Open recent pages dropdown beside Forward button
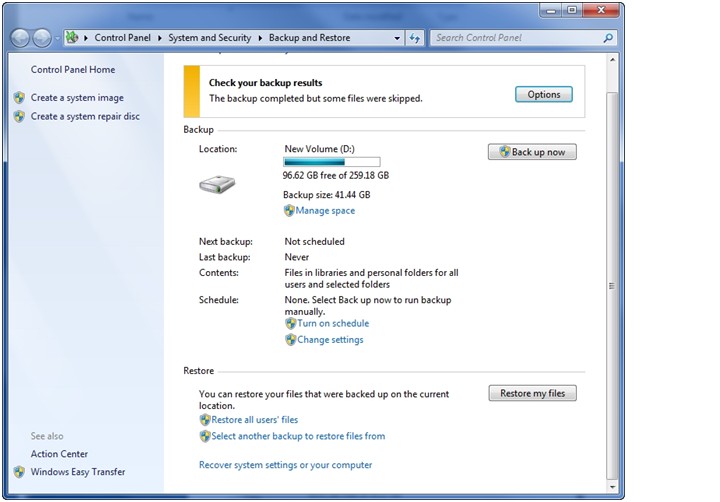720x502 pixels. click(x=57, y=38)
